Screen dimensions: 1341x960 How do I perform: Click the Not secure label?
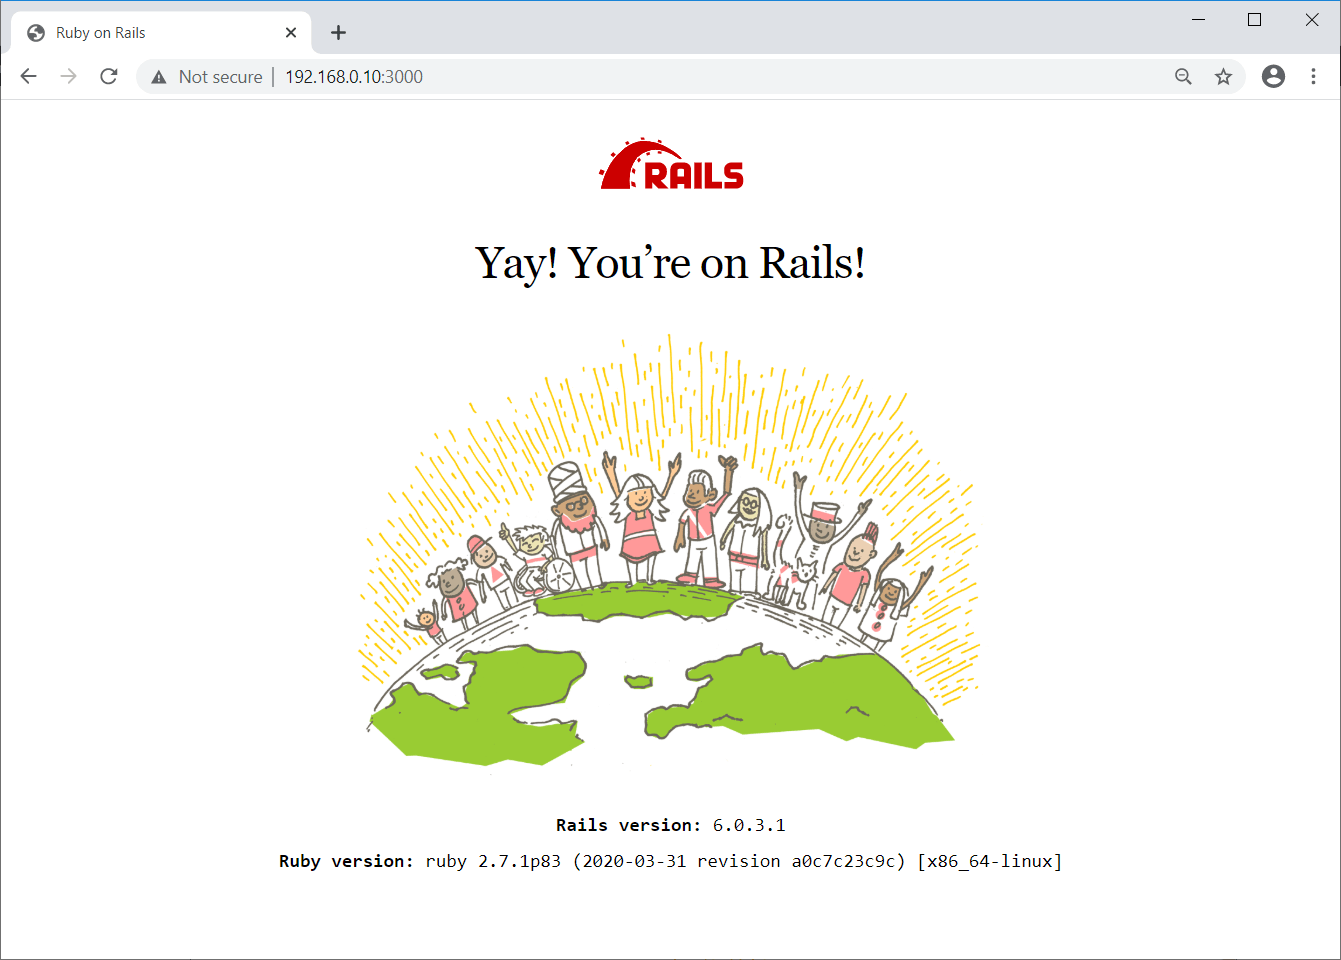(x=220, y=77)
